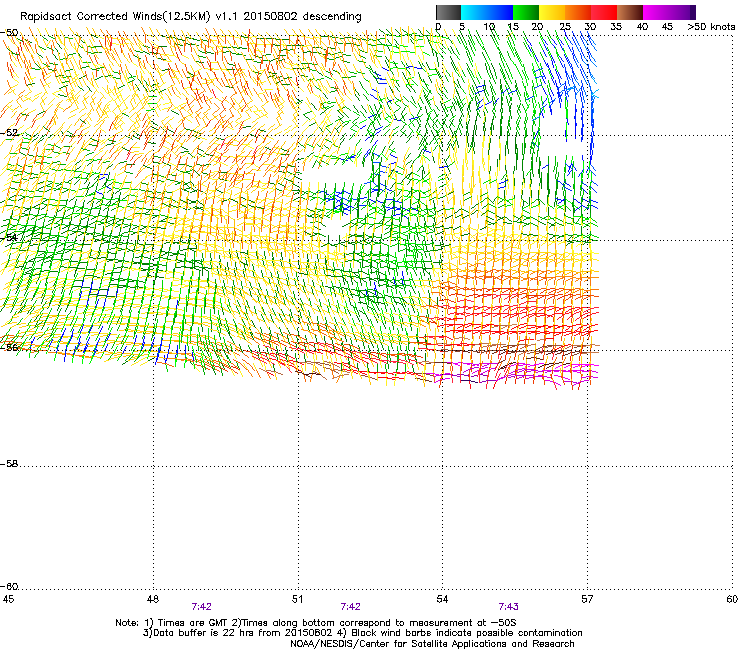Click the '54' longitude axis label
The image size is (740, 650).
click(442, 599)
